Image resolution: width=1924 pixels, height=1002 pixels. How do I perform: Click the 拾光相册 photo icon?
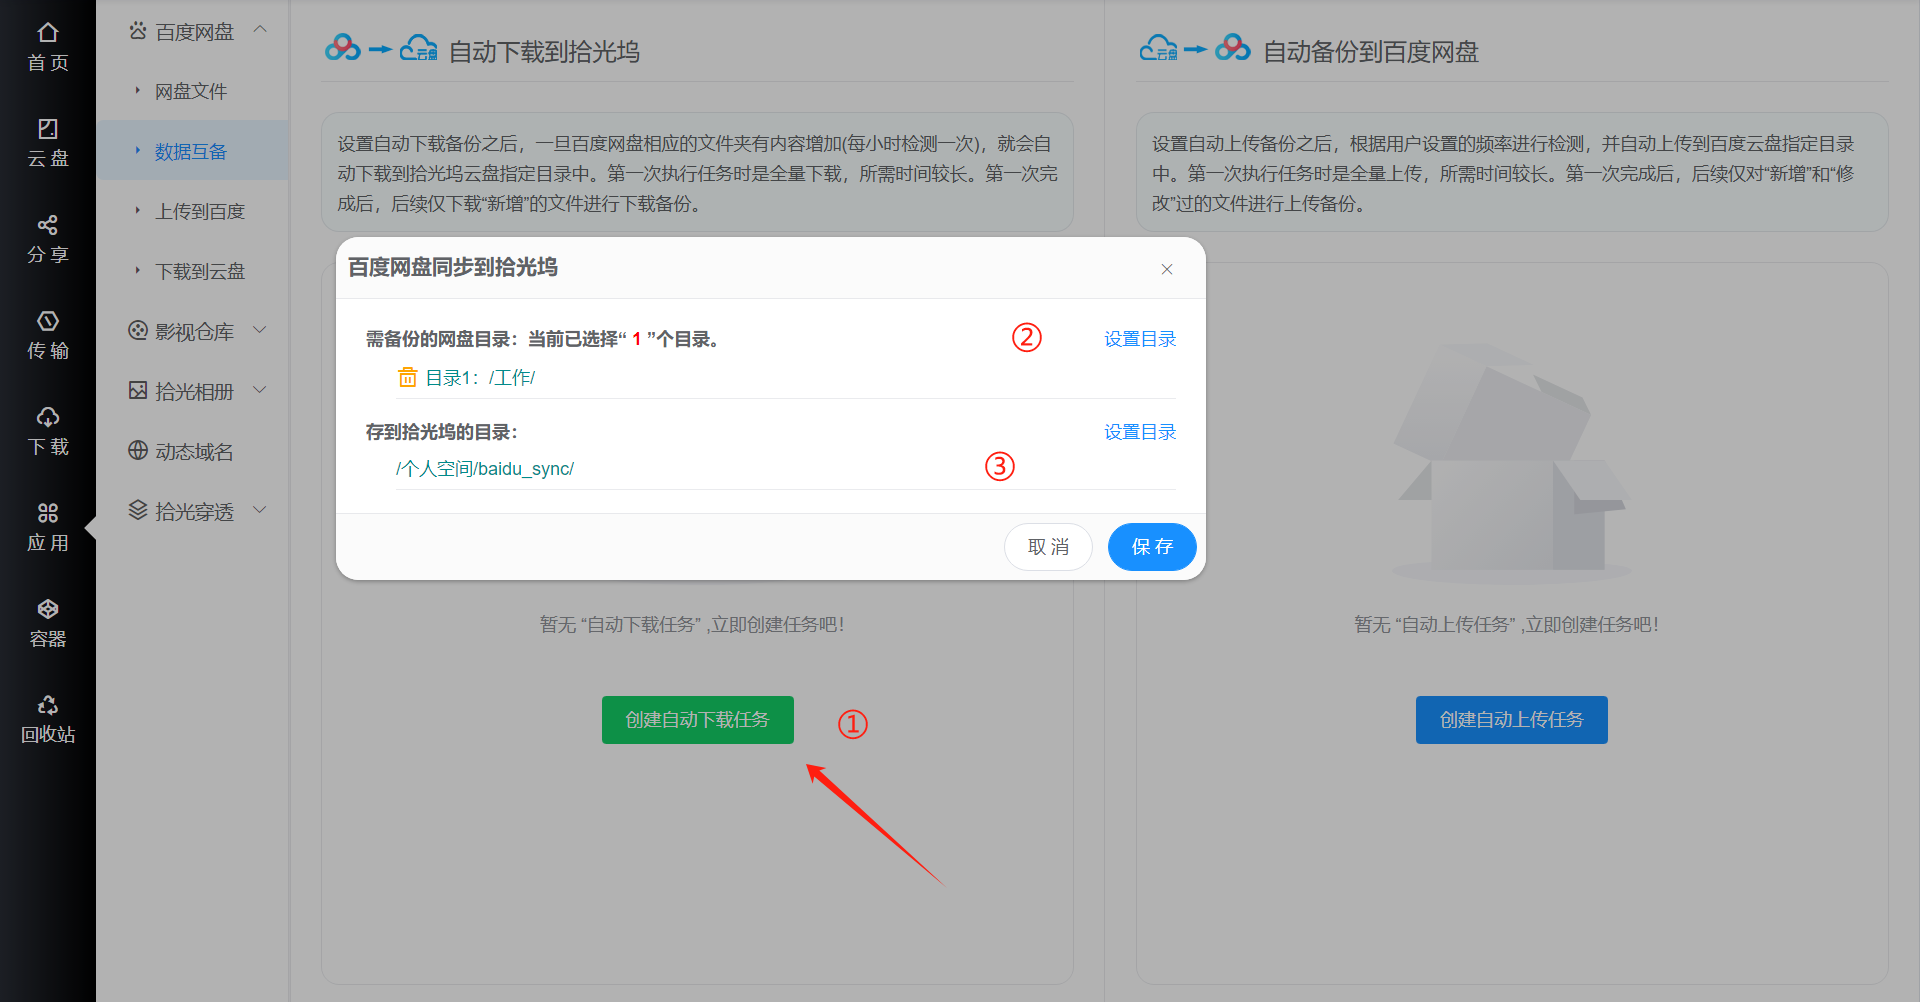(x=138, y=390)
